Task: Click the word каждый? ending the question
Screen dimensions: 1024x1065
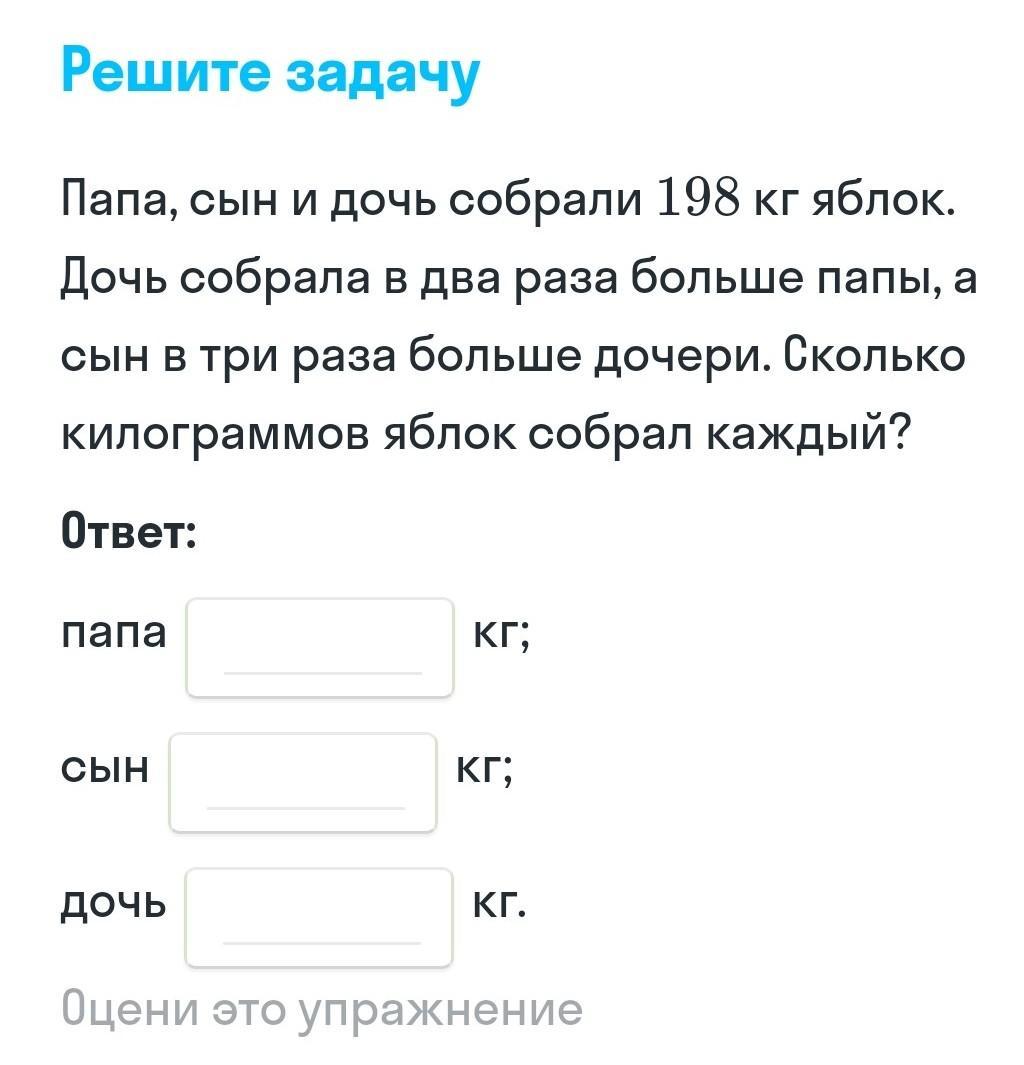Action: (807, 435)
